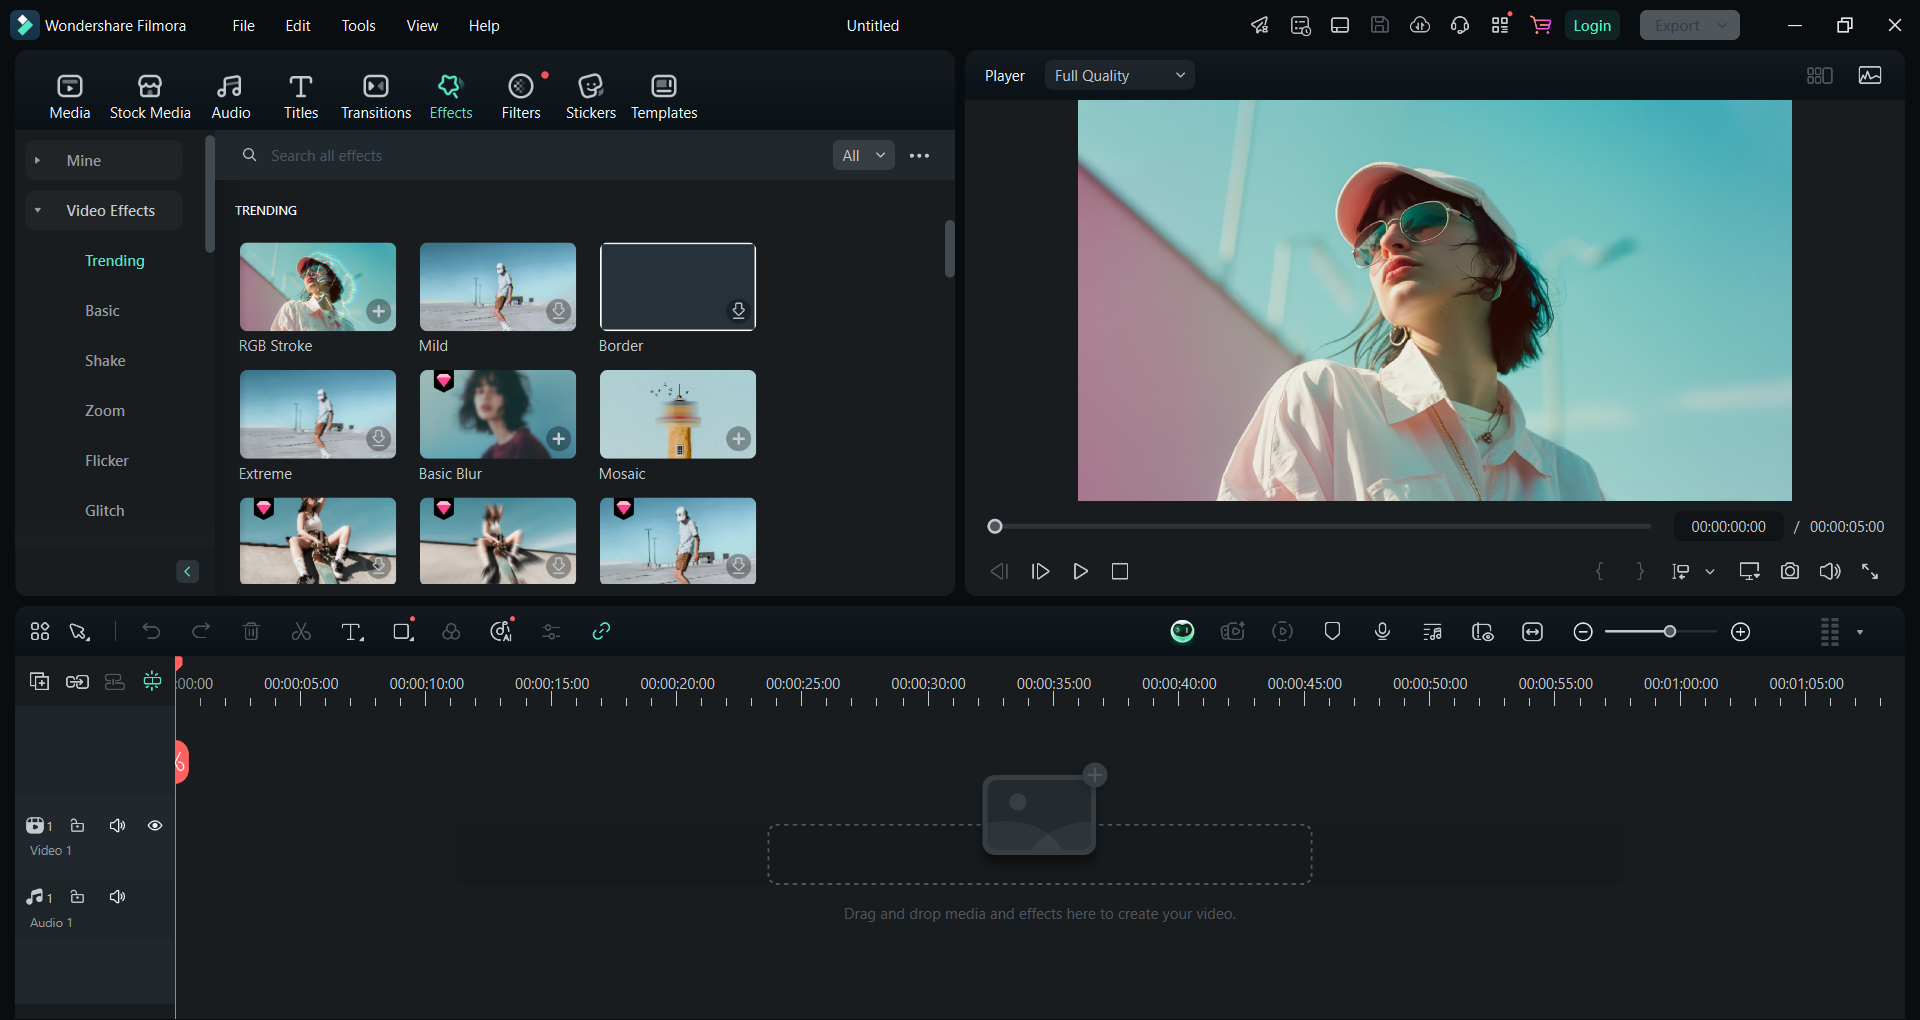This screenshot has width=1920, height=1020.
Task: Take a snapshot of the player frame
Action: (x=1790, y=571)
